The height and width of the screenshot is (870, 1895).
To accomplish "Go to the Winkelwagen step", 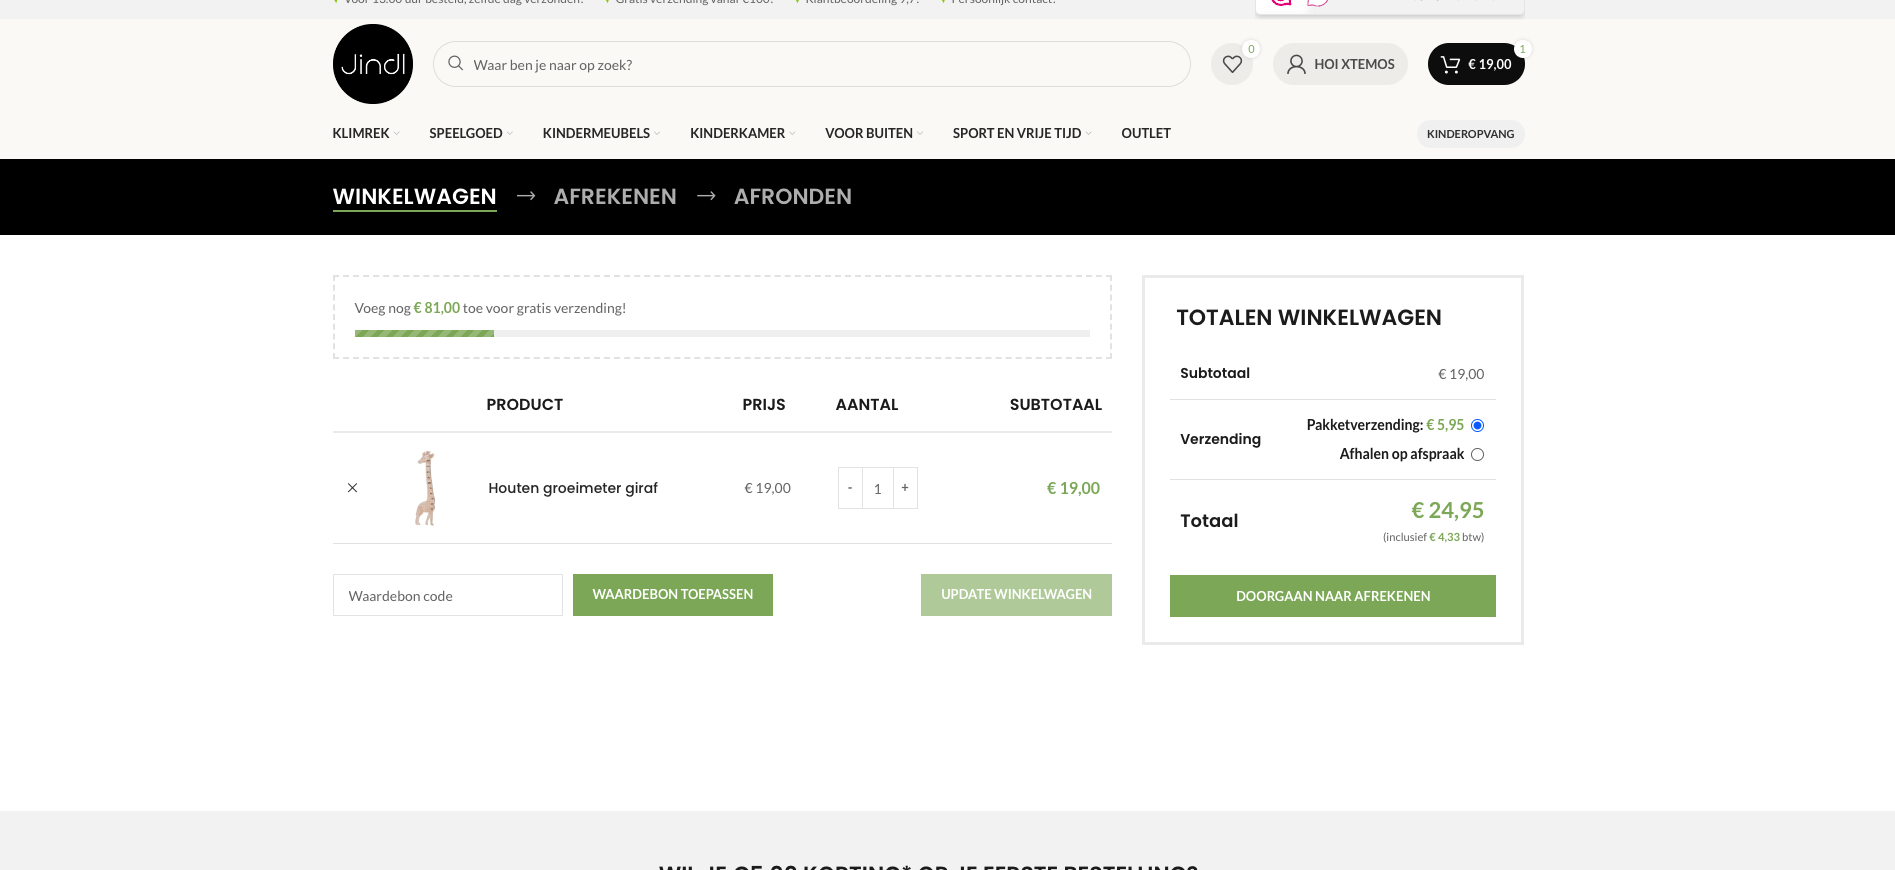I will [415, 197].
